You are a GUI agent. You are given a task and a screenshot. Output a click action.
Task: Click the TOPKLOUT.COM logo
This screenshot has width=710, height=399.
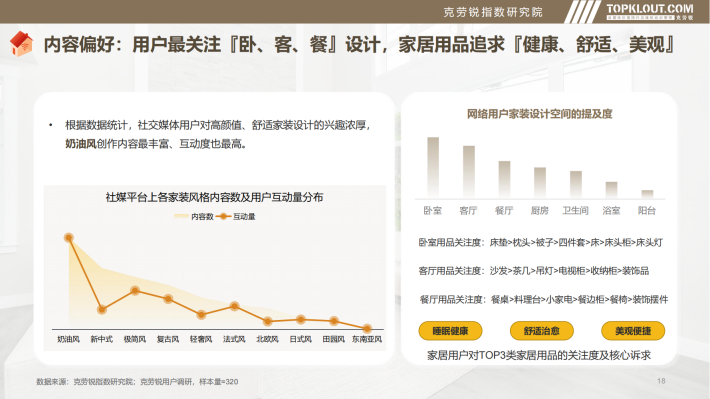click(x=650, y=12)
